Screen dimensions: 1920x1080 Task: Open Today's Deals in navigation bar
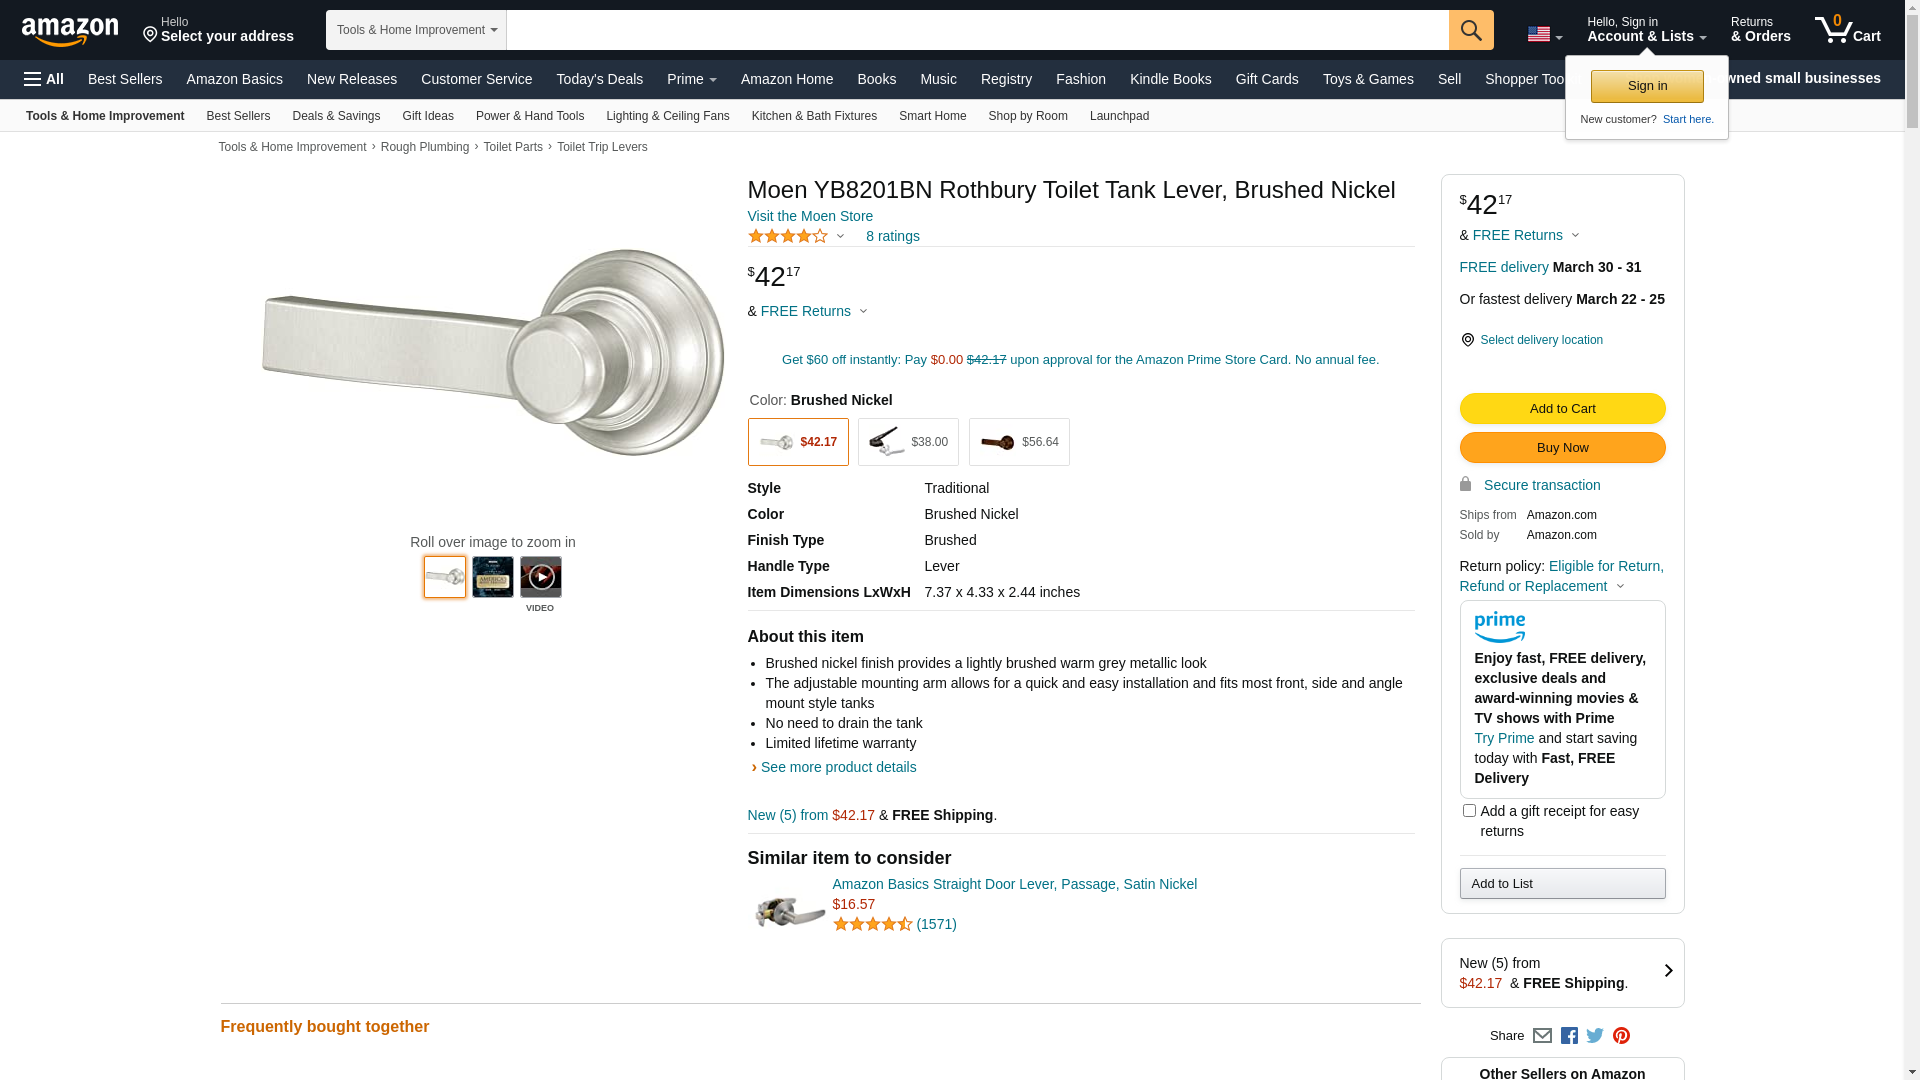click(599, 79)
